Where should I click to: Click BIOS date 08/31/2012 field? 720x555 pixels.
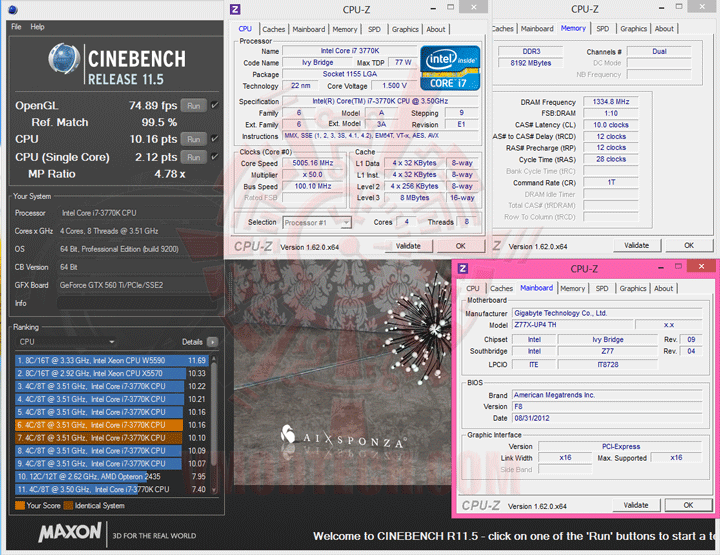click(x=607, y=418)
